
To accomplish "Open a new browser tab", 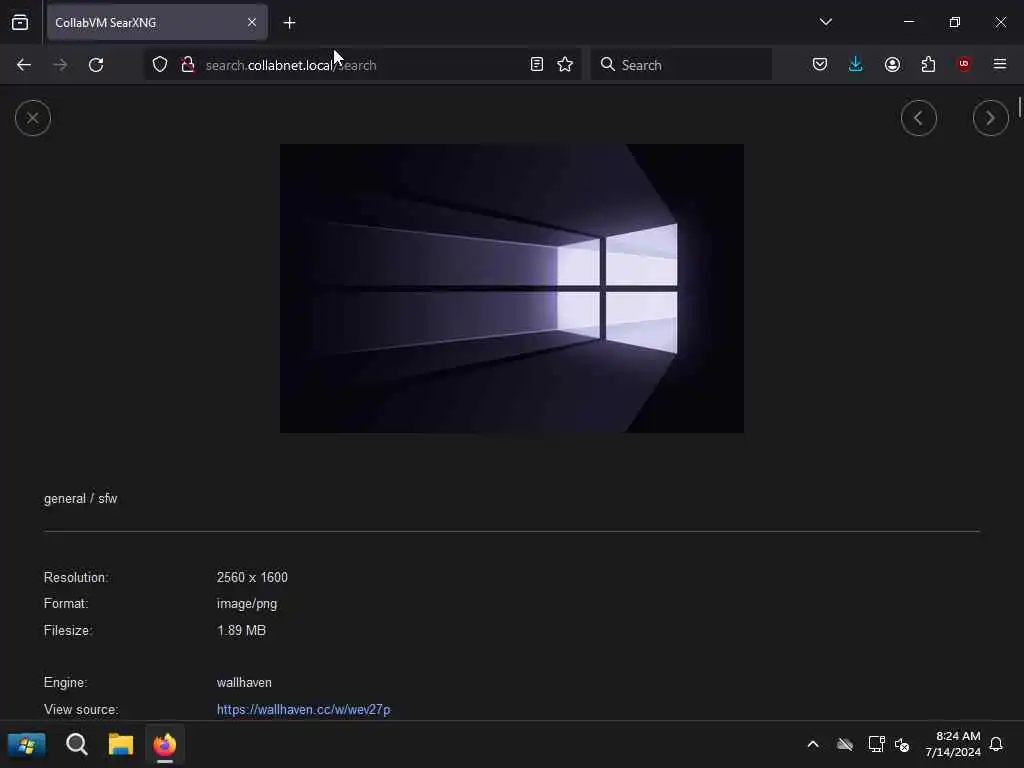I will pos(289,23).
